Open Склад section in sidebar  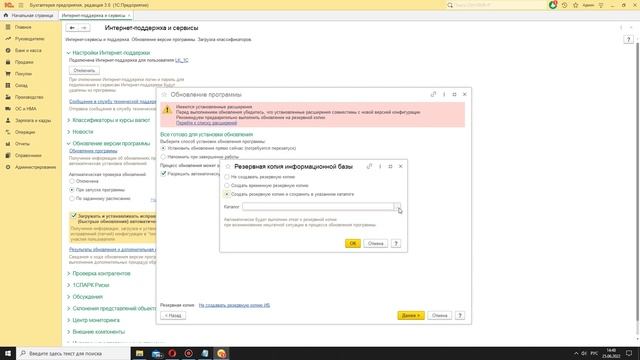21,85
